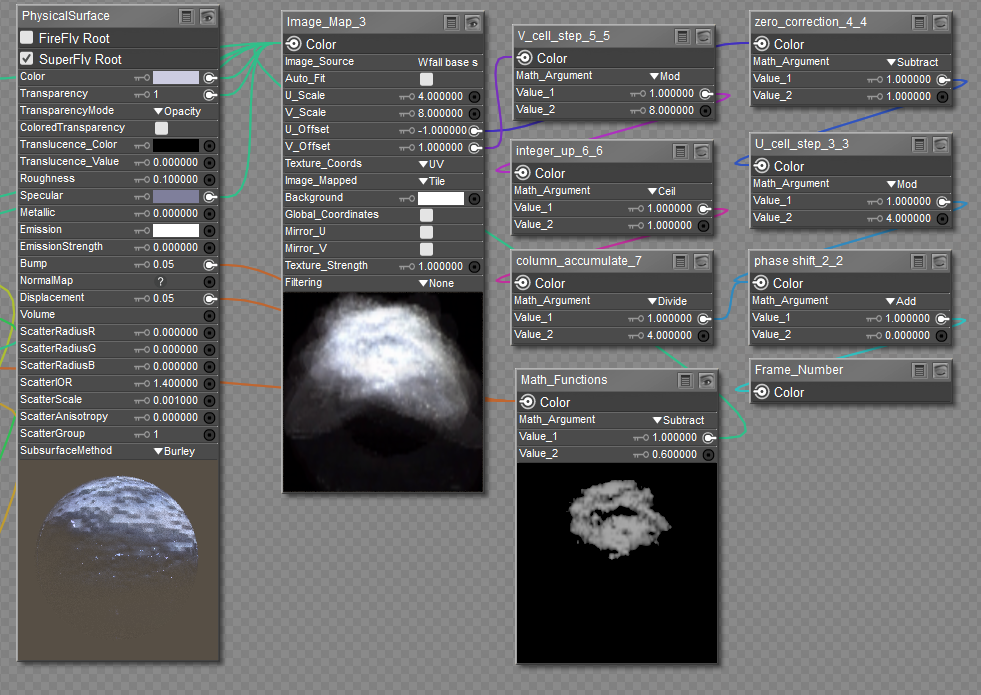
Task: Open V_cell_step_5_5 Math_Argument Mod dropdown
Action: click(x=665, y=76)
